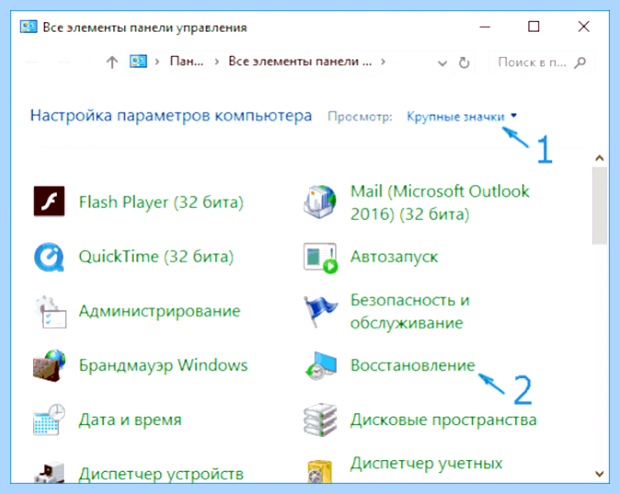
Task: Click the Диспетчер устройств icon
Action: [49, 472]
